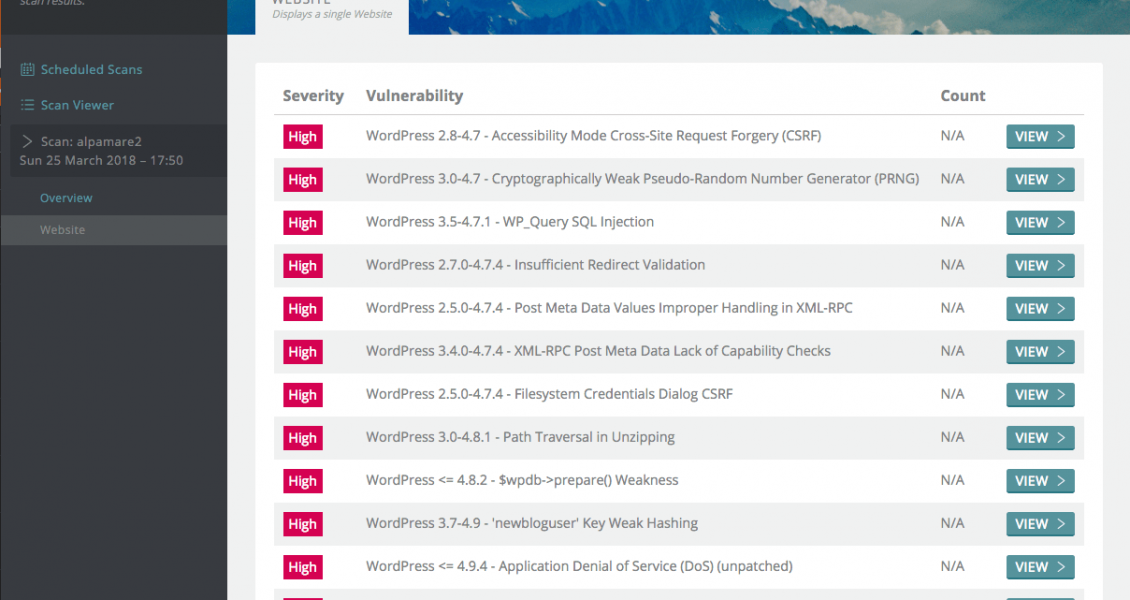This screenshot has height=600, width=1130.
Task: Click High badge for WP_Query SQL Injection
Action: tap(303, 223)
